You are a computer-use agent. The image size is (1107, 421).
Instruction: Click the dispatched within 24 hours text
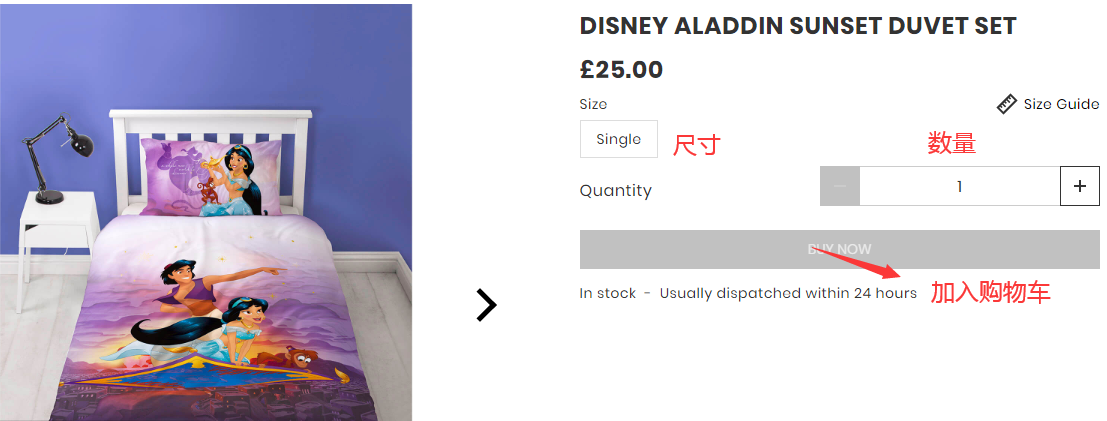point(788,293)
